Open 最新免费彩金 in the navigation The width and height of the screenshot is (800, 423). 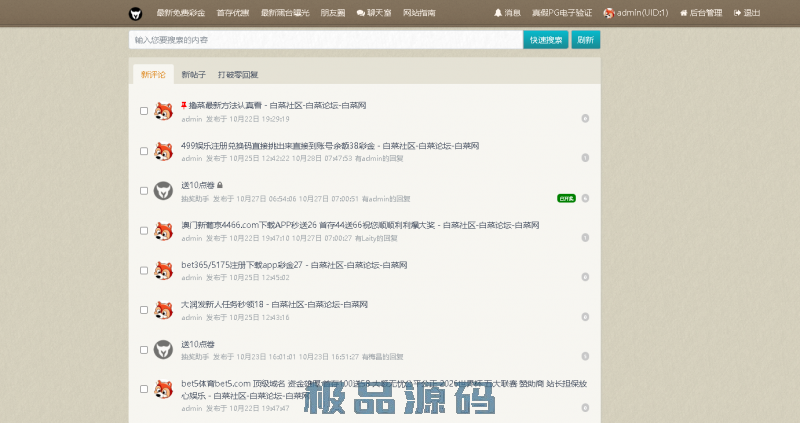tap(180, 13)
